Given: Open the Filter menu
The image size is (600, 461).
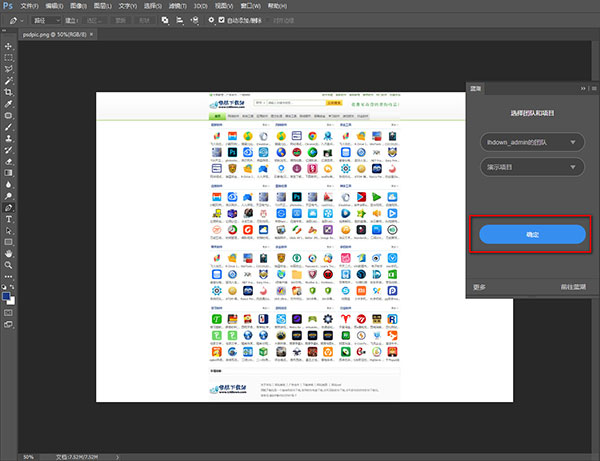Looking at the screenshot, I should [x=178, y=6].
